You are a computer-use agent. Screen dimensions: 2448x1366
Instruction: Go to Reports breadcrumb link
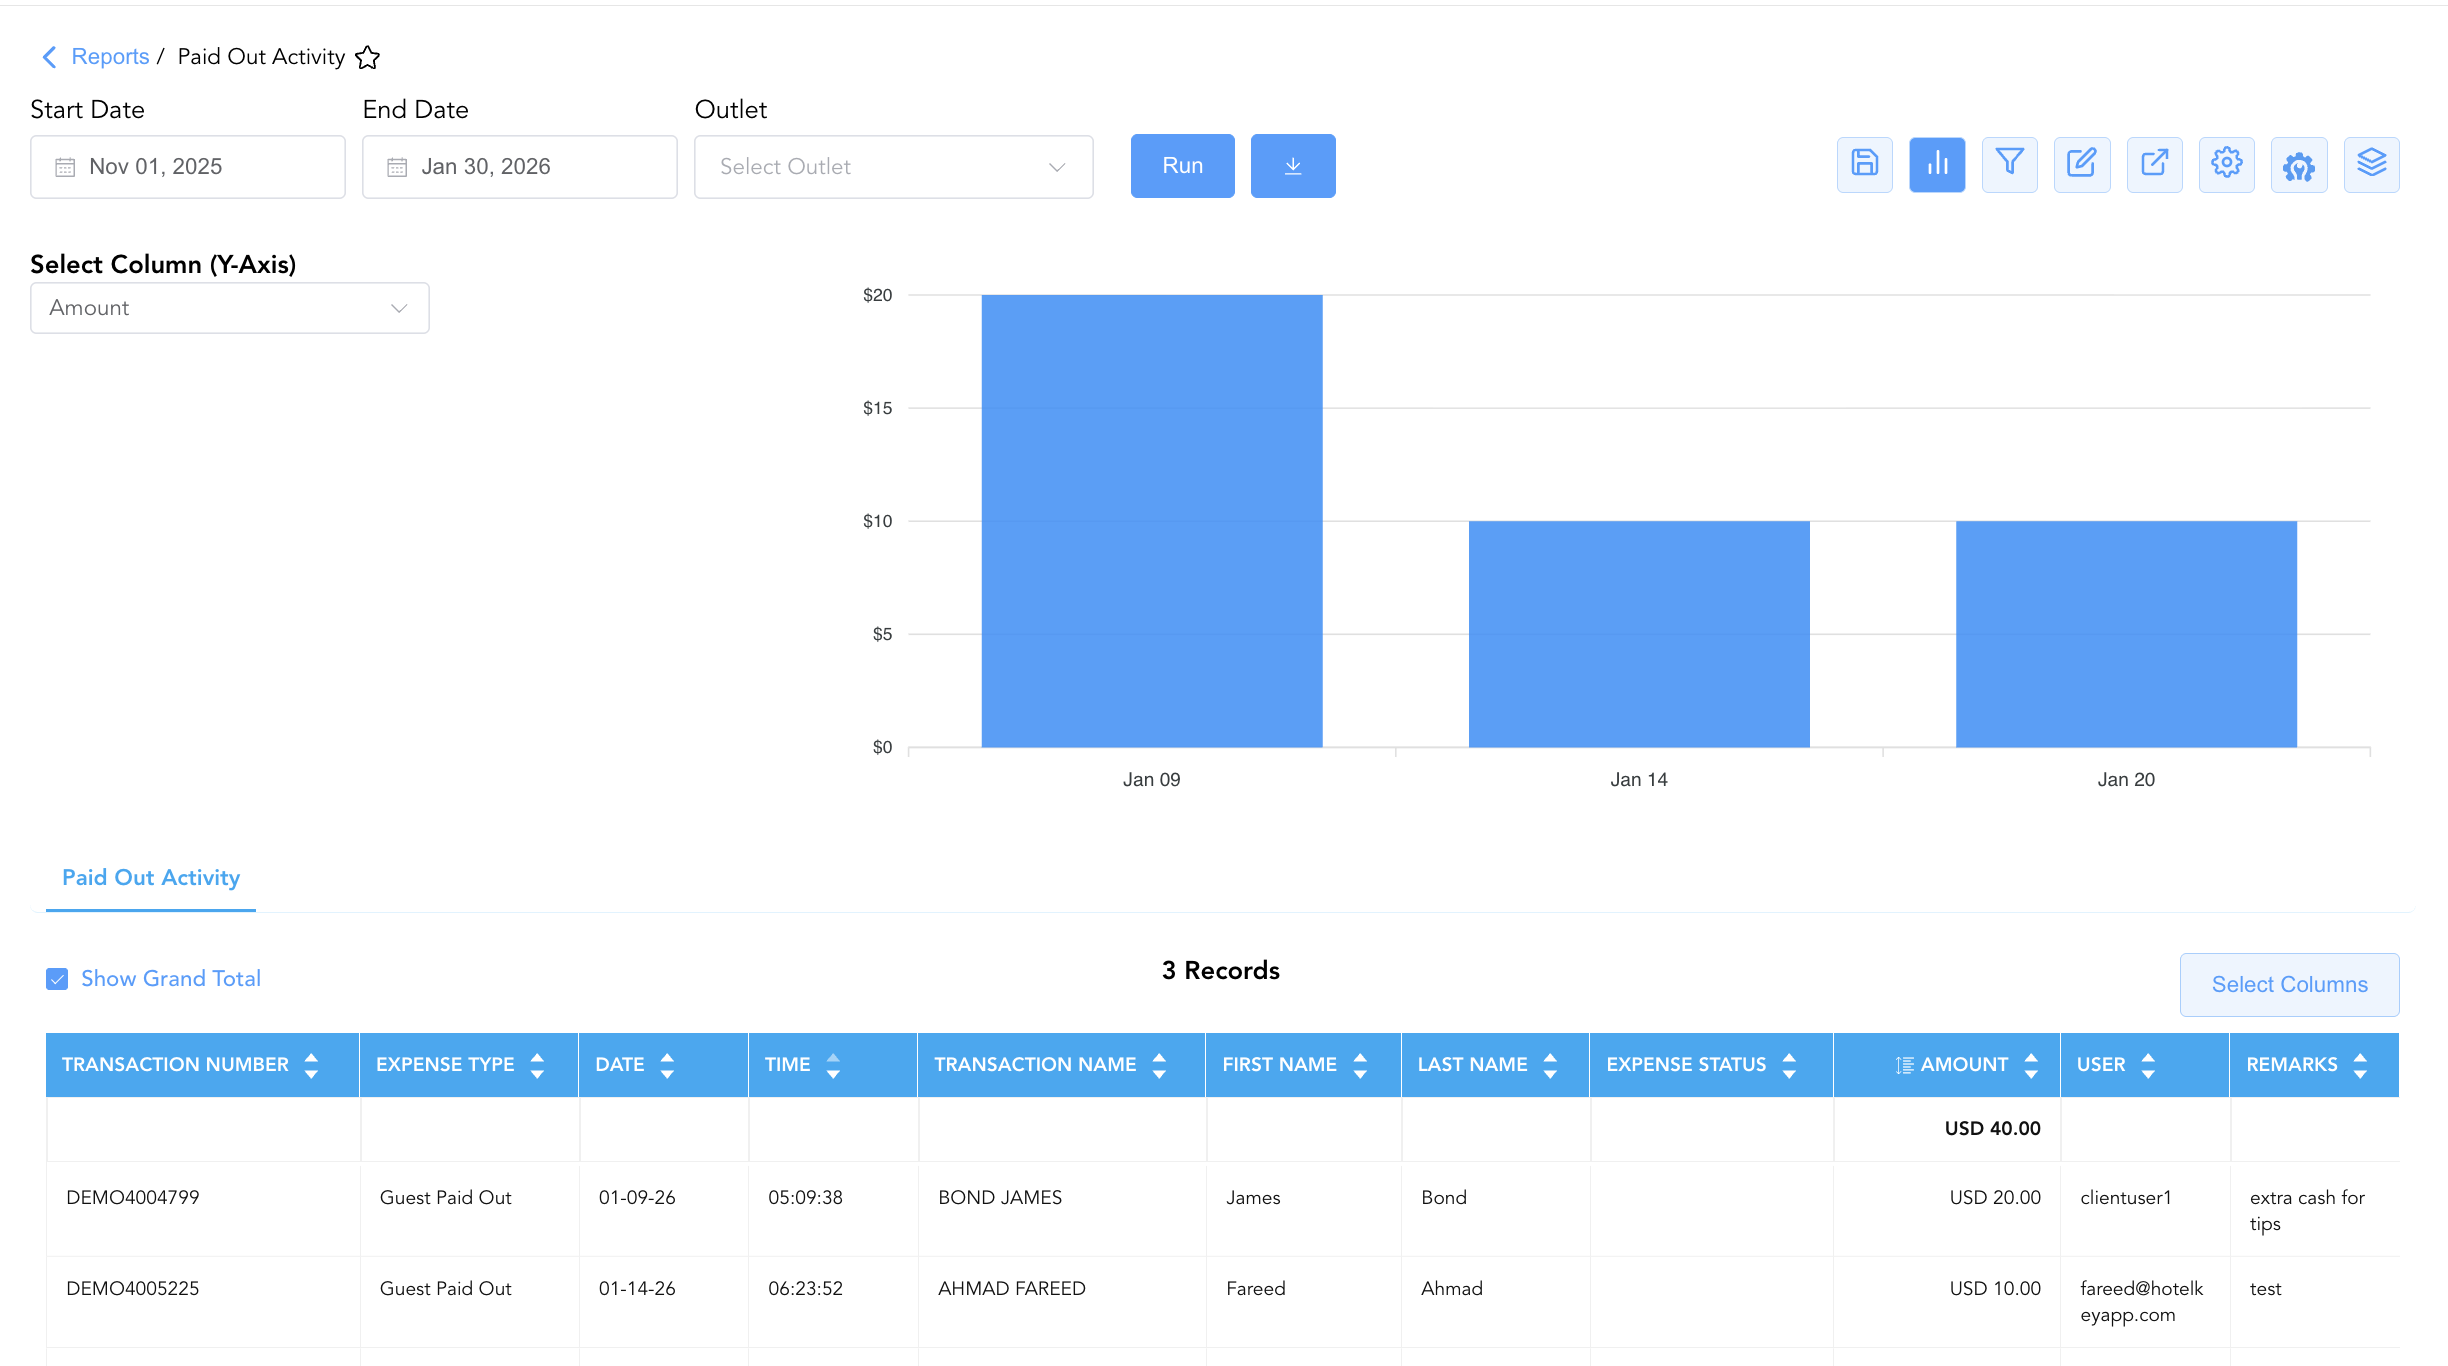[110, 57]
